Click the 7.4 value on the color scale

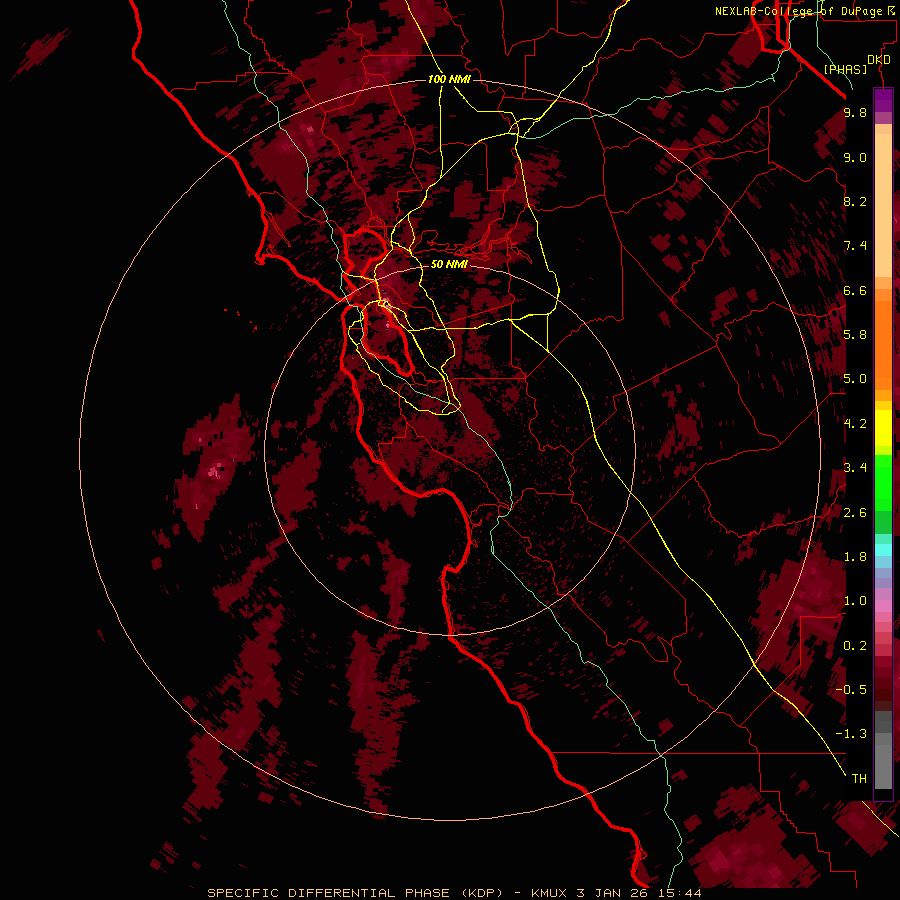pyautogui.click(x=855, y=246)
